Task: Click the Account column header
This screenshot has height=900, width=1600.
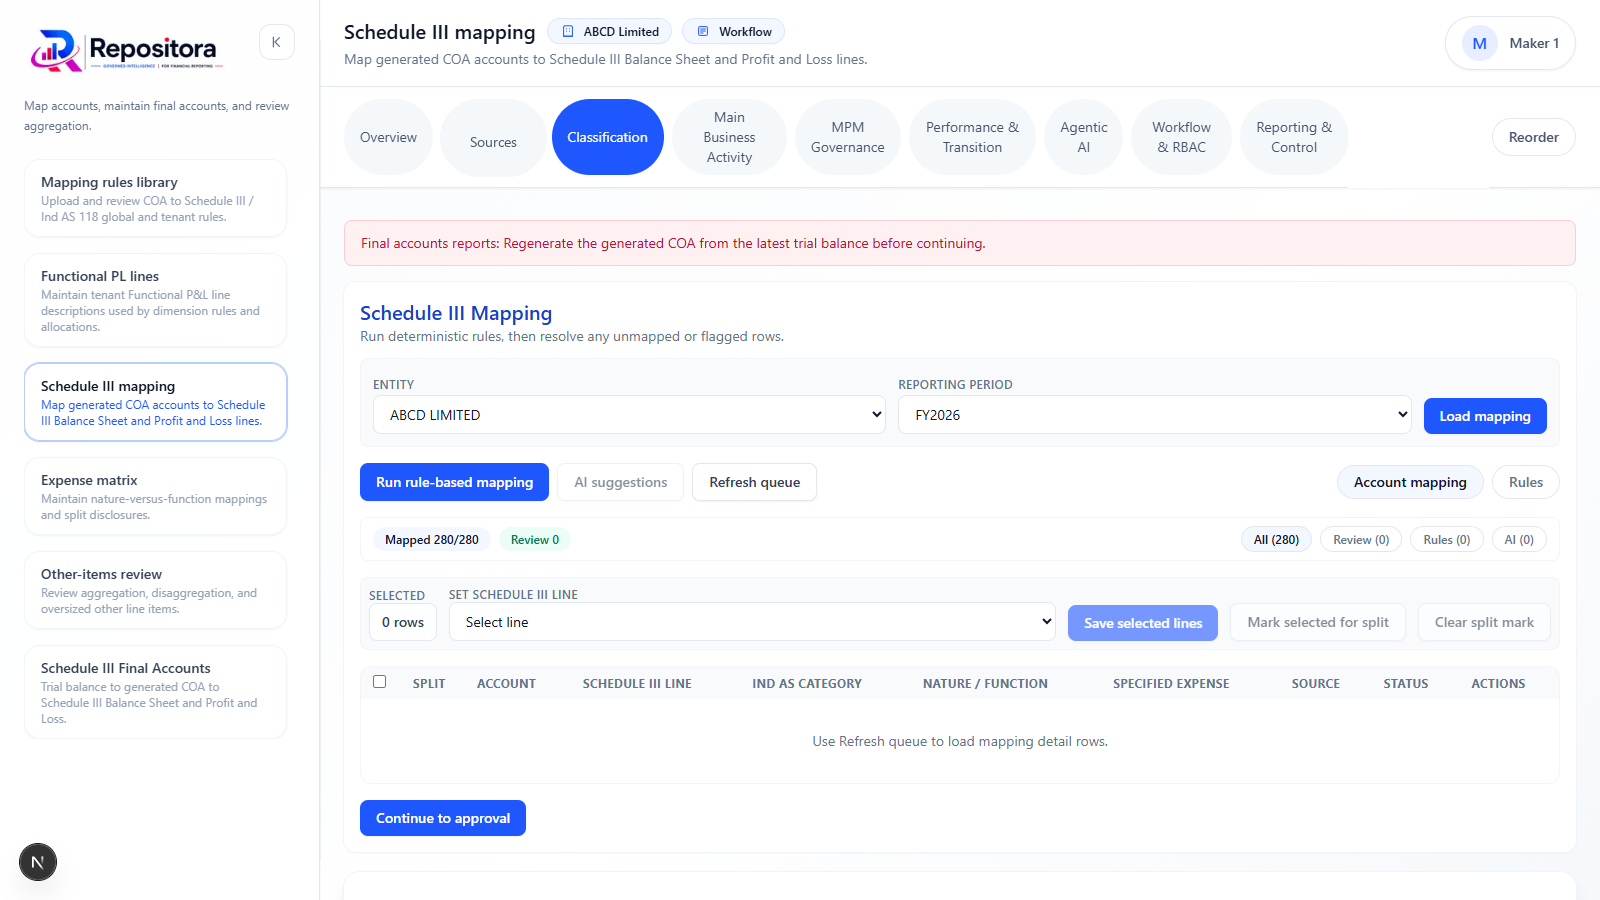Action: coord(506,684)
